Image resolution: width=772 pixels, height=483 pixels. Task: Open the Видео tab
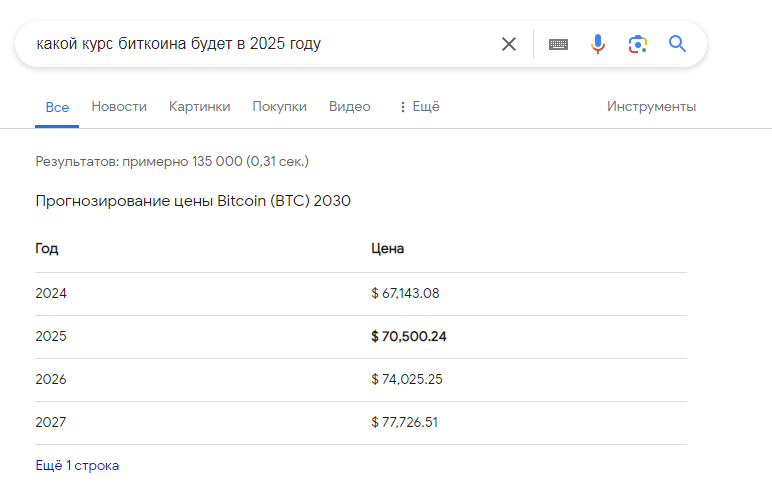(350, 106)
